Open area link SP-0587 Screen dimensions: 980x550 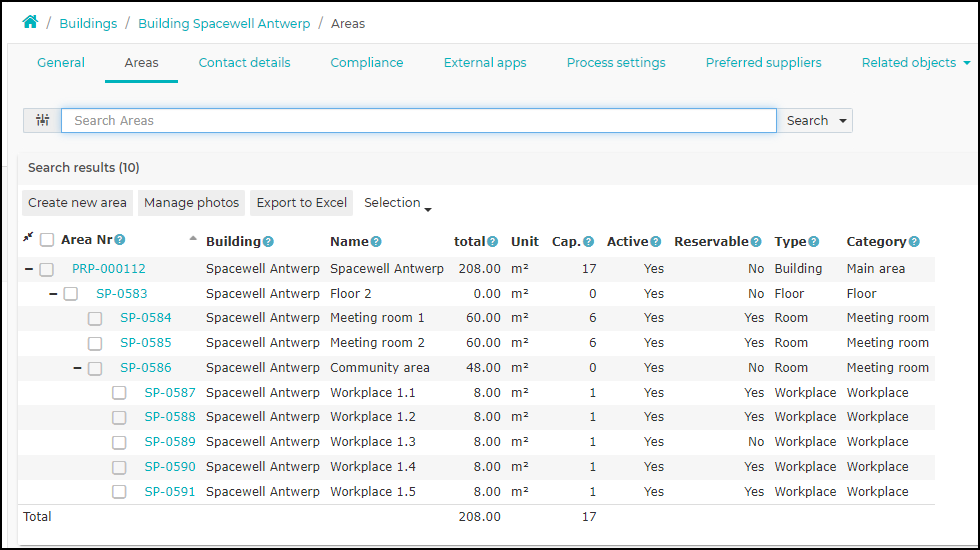coord(170,392)
